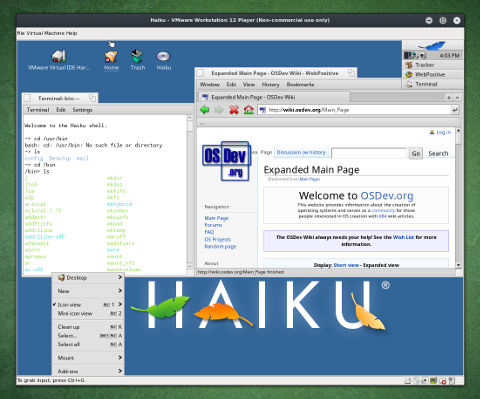Open the Random page link
The image size is (480, 399).
point(220,246)
